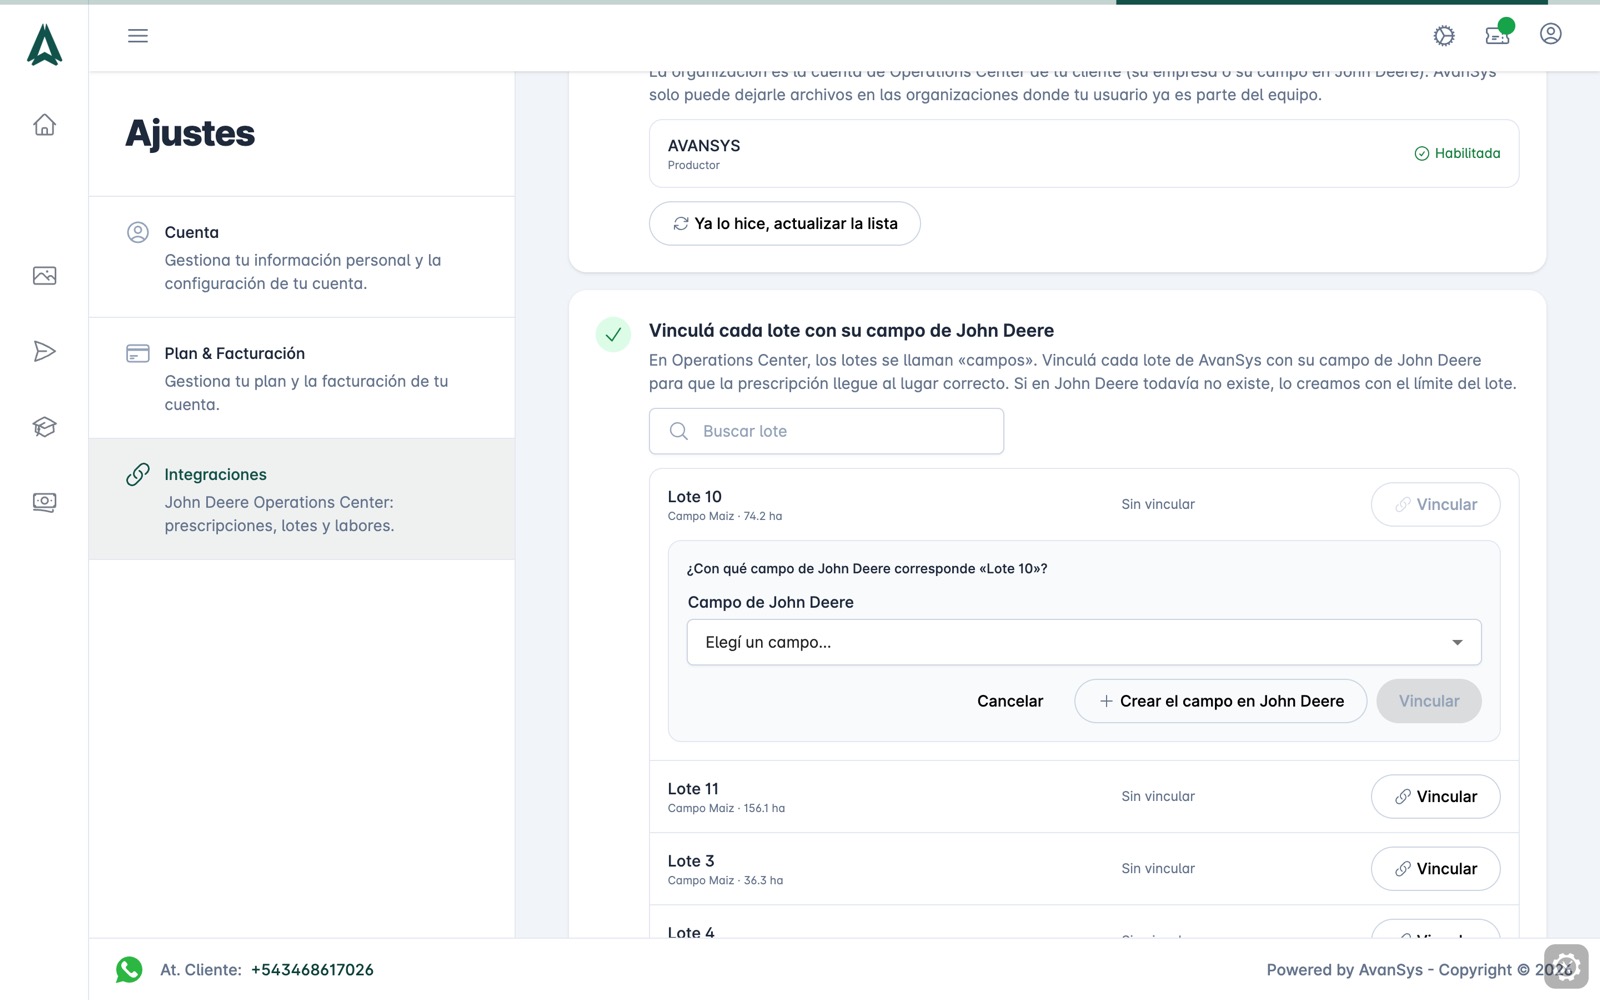Screen dimensions: 1600x1000
Task: Click Sin vincular status of Lote 11
Action: pyautogui.click(x=1158, y=797)
